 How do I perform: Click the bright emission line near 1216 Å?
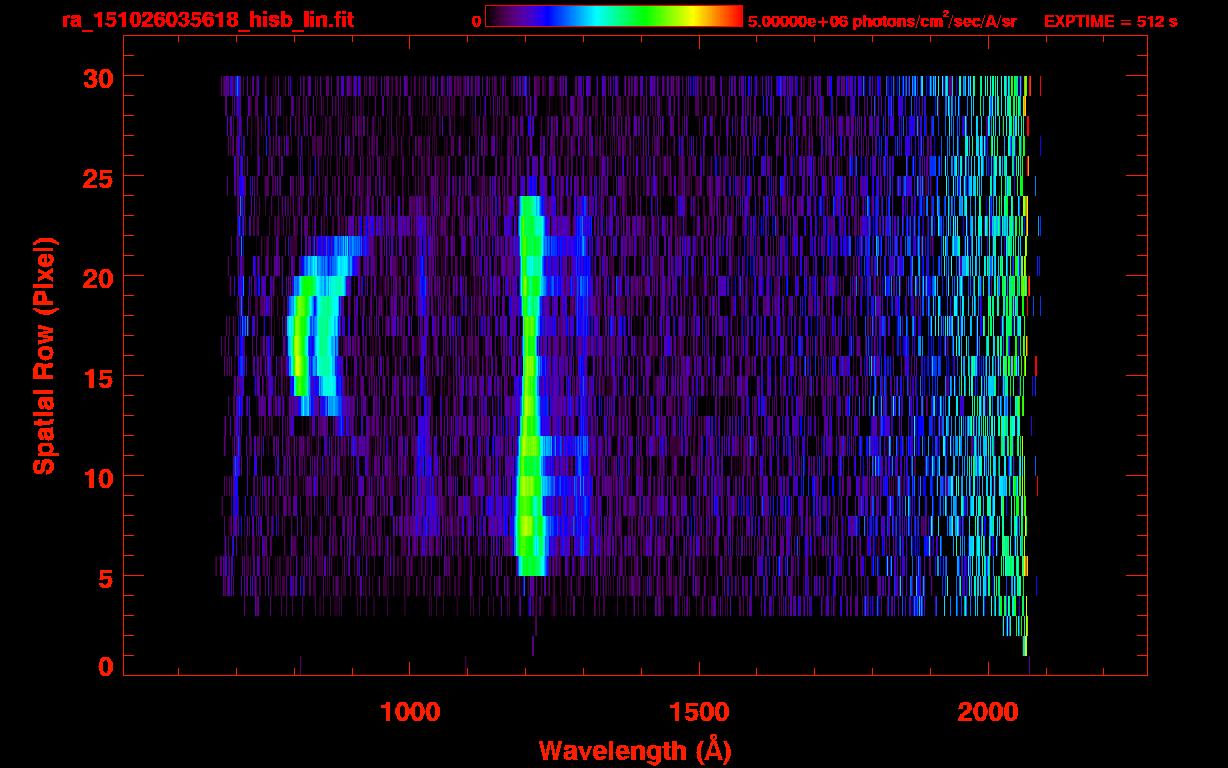tap(530, 386)
